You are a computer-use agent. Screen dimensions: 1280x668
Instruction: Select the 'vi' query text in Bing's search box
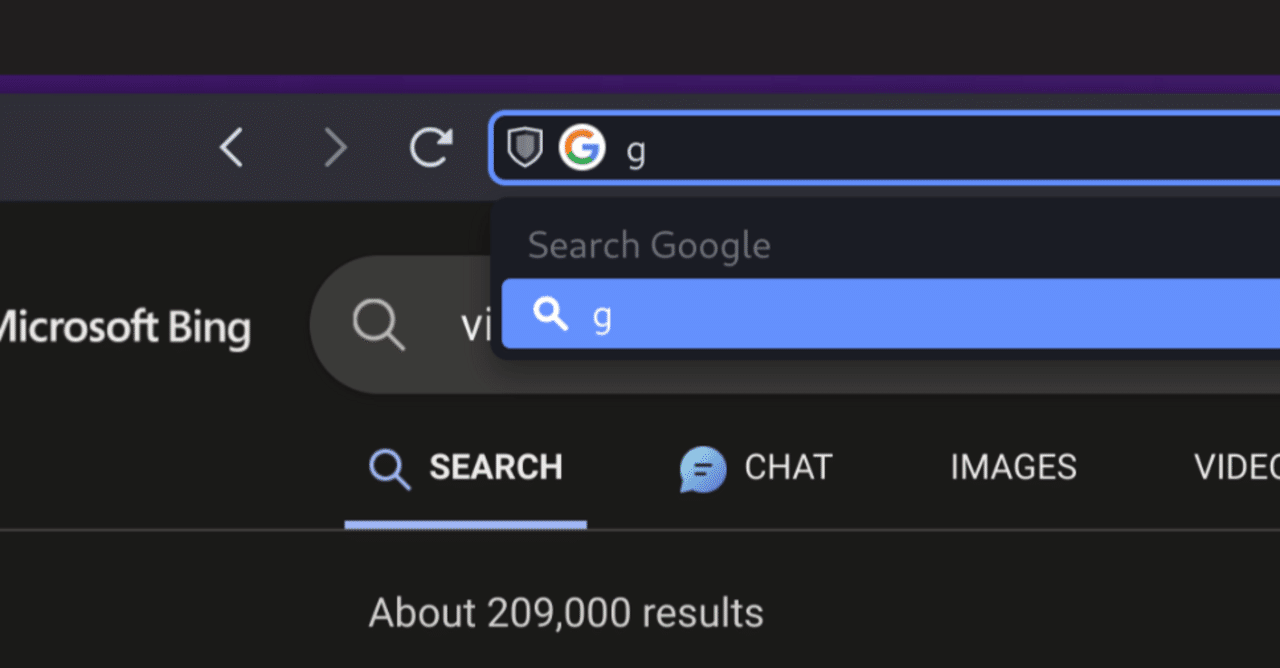[477, 324]
